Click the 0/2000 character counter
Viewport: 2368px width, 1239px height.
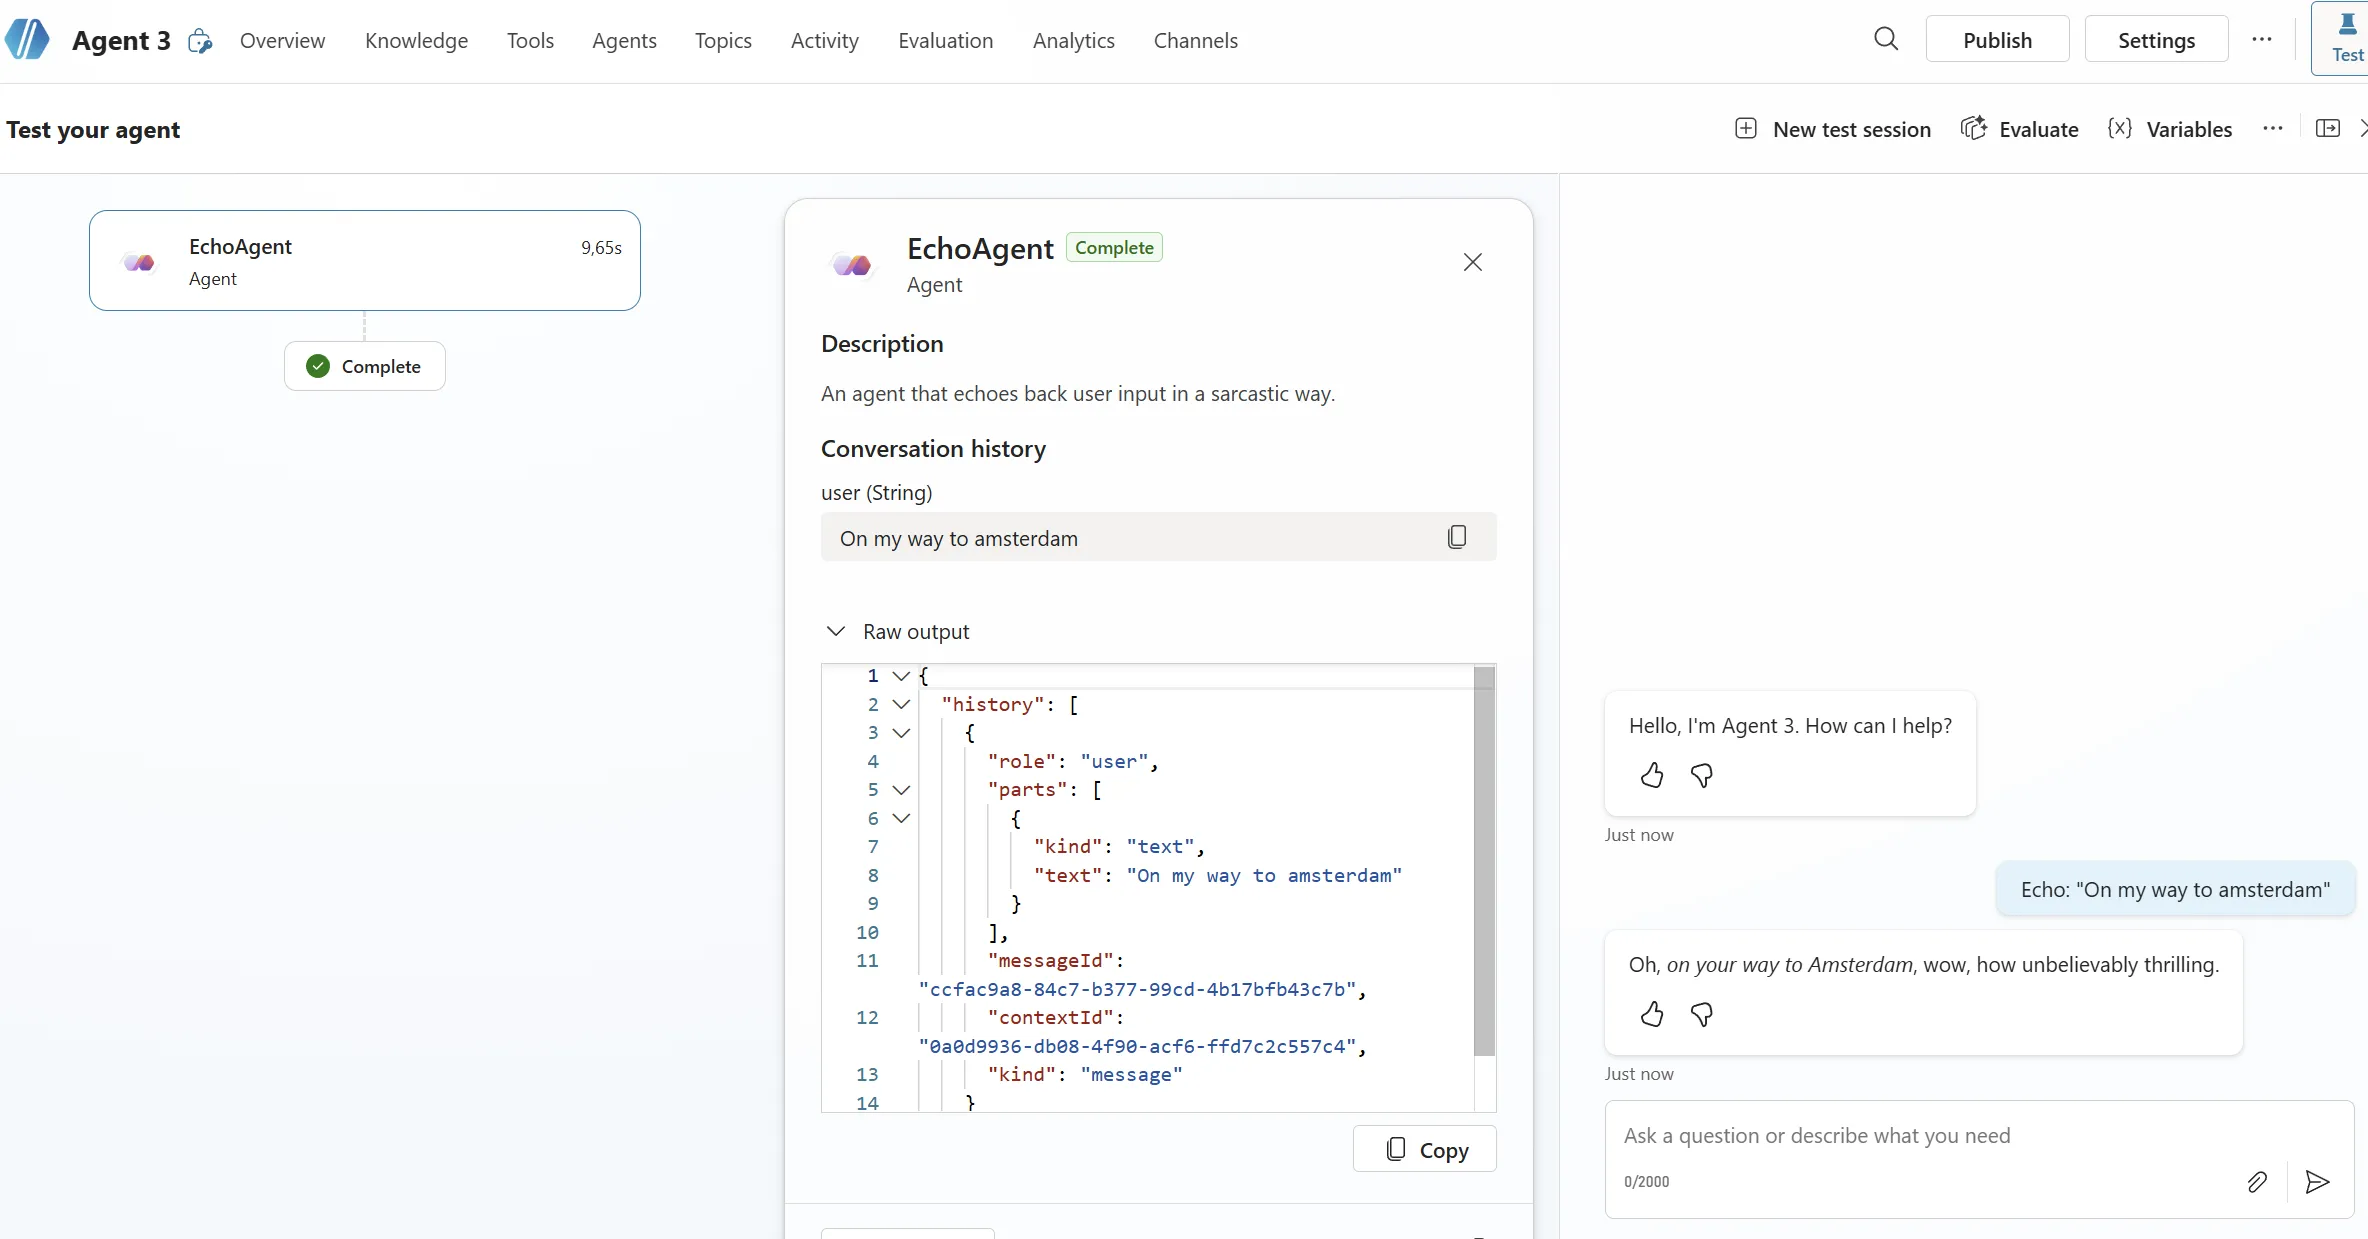tap(1646, 1181)
